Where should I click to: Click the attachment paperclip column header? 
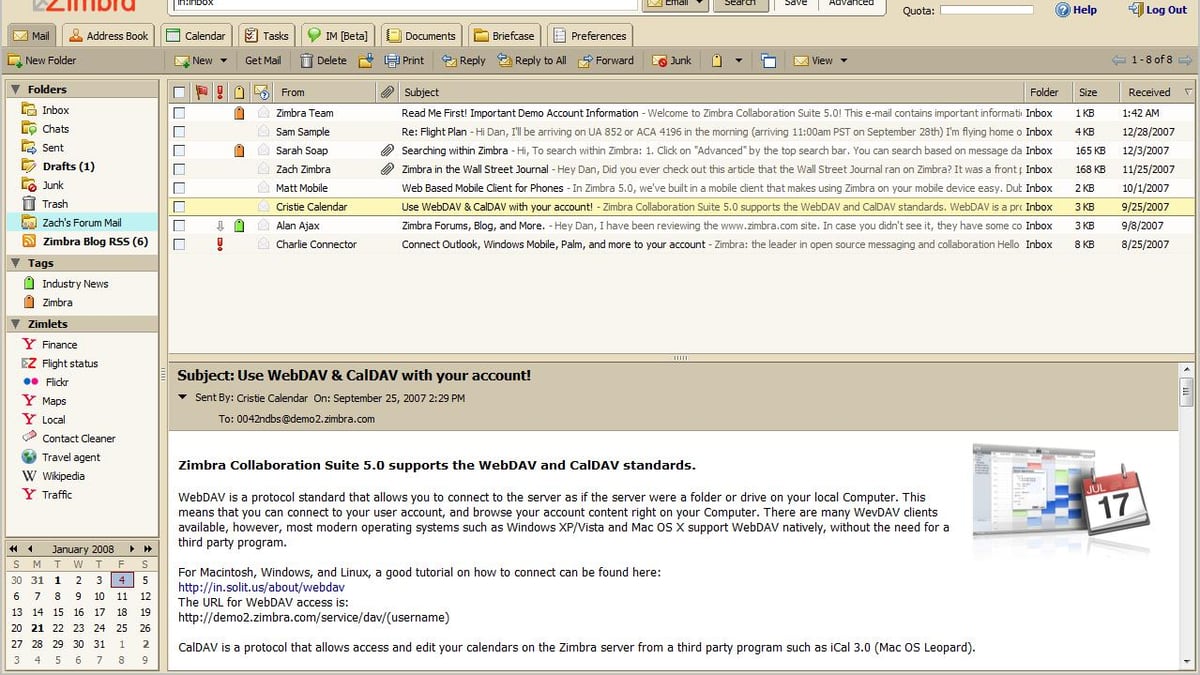click(387, 92)
